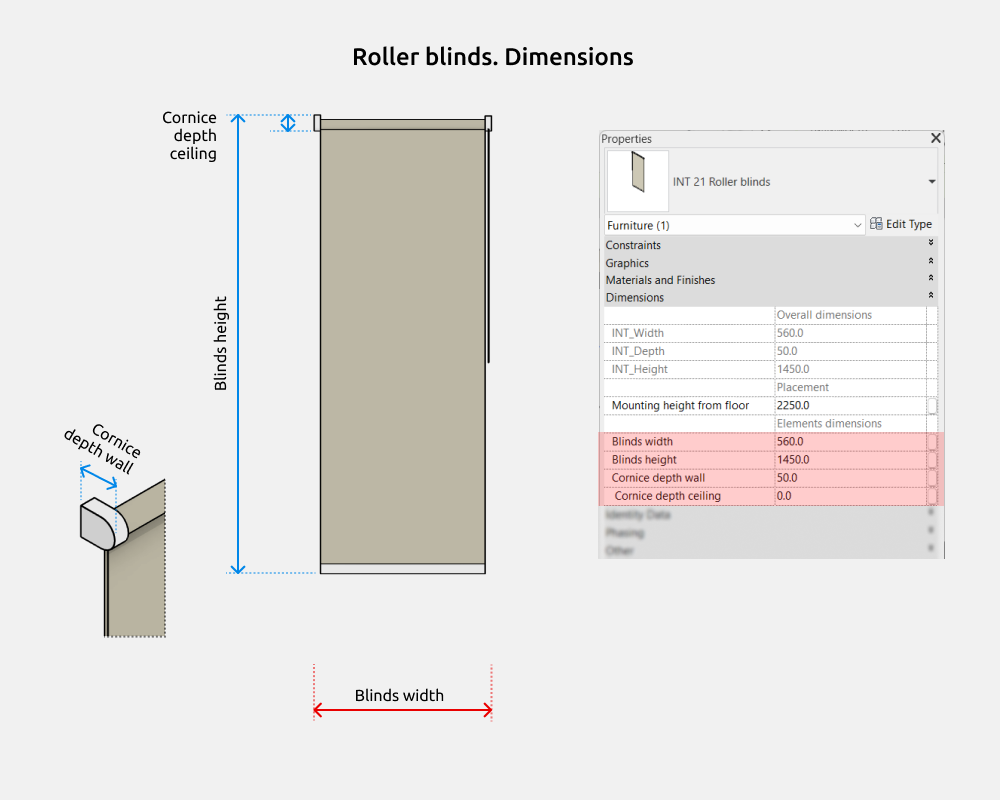Collapse the Materials and Finishes section
1000x800 pixels.
click(x=930, y=278)
